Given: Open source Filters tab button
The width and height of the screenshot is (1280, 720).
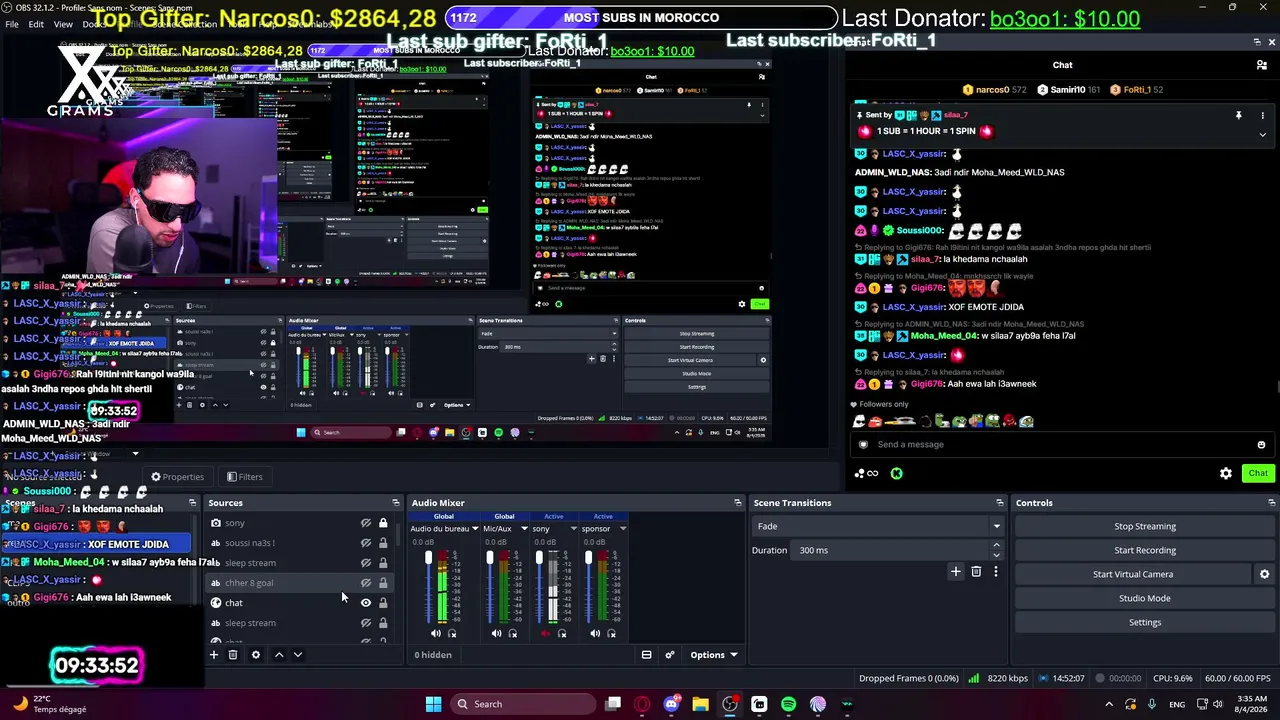Looking at the screenshot, I should [244, 477].
